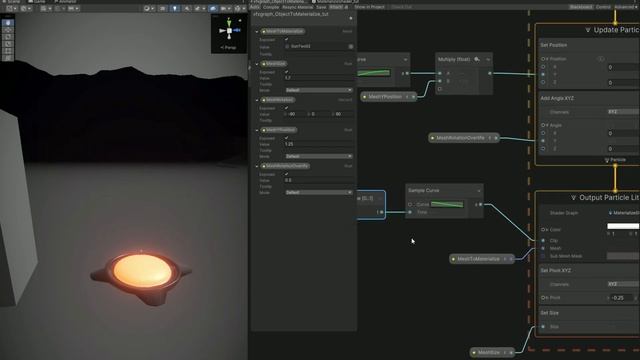The height and width of the screenshot is (360, 640).
Task: Select the View (hand) tool in Scene toolbar
Action: click(8, 23)
